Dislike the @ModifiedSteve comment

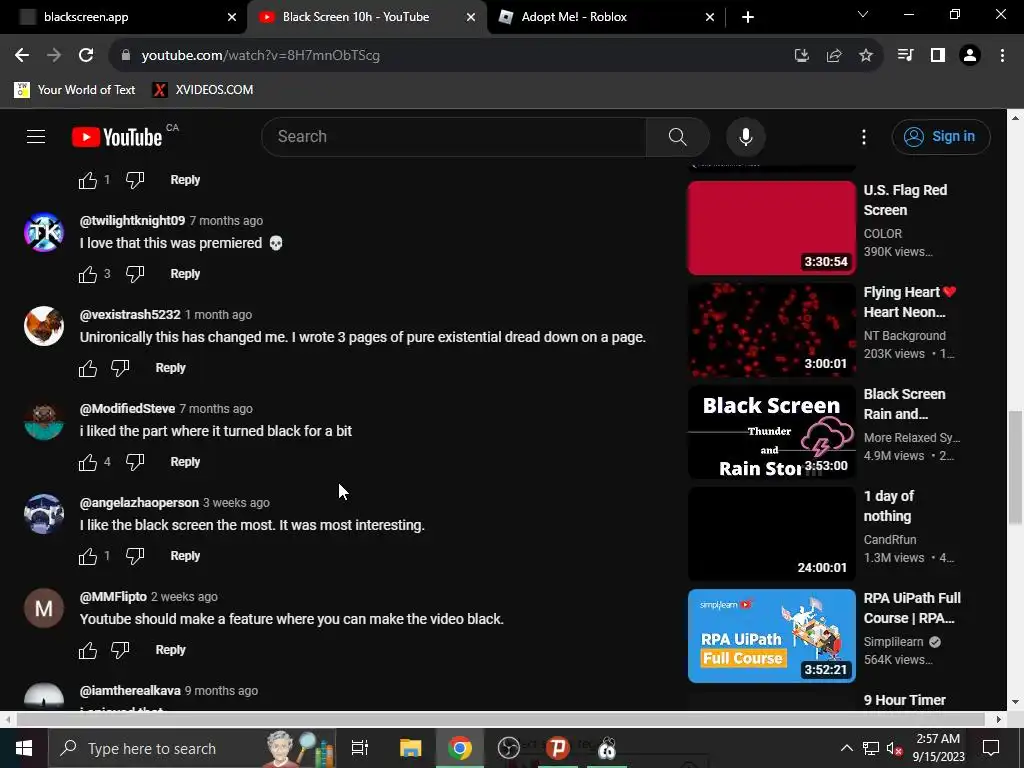[x=135, y=462]
